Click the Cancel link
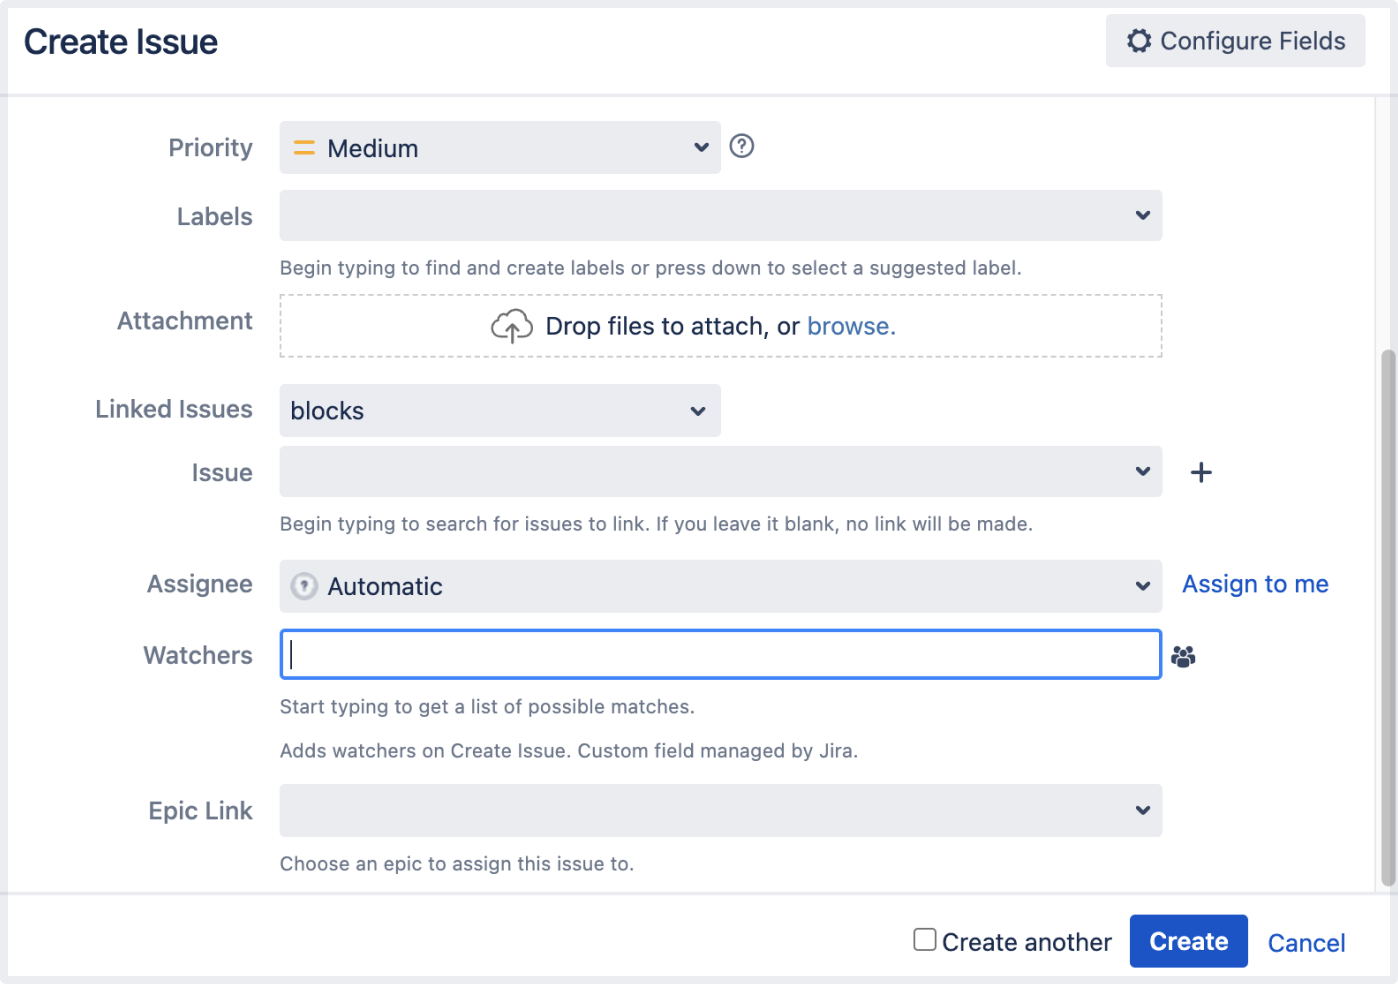 pos(1306,943)
